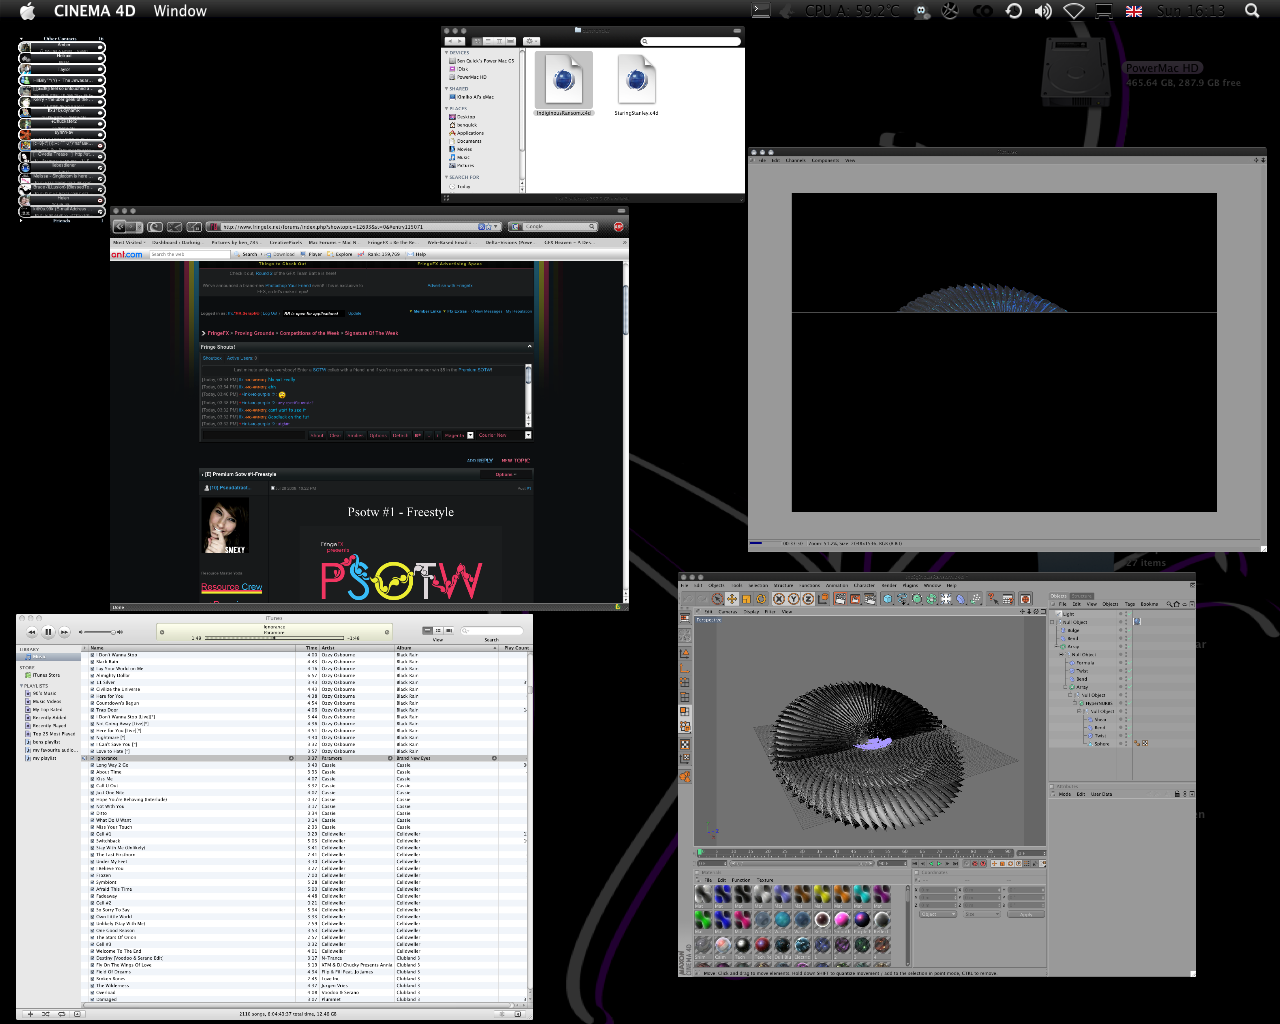Click the iTunes Pause button
This screenshot has width=1280, height=1024.
(48, 632)
